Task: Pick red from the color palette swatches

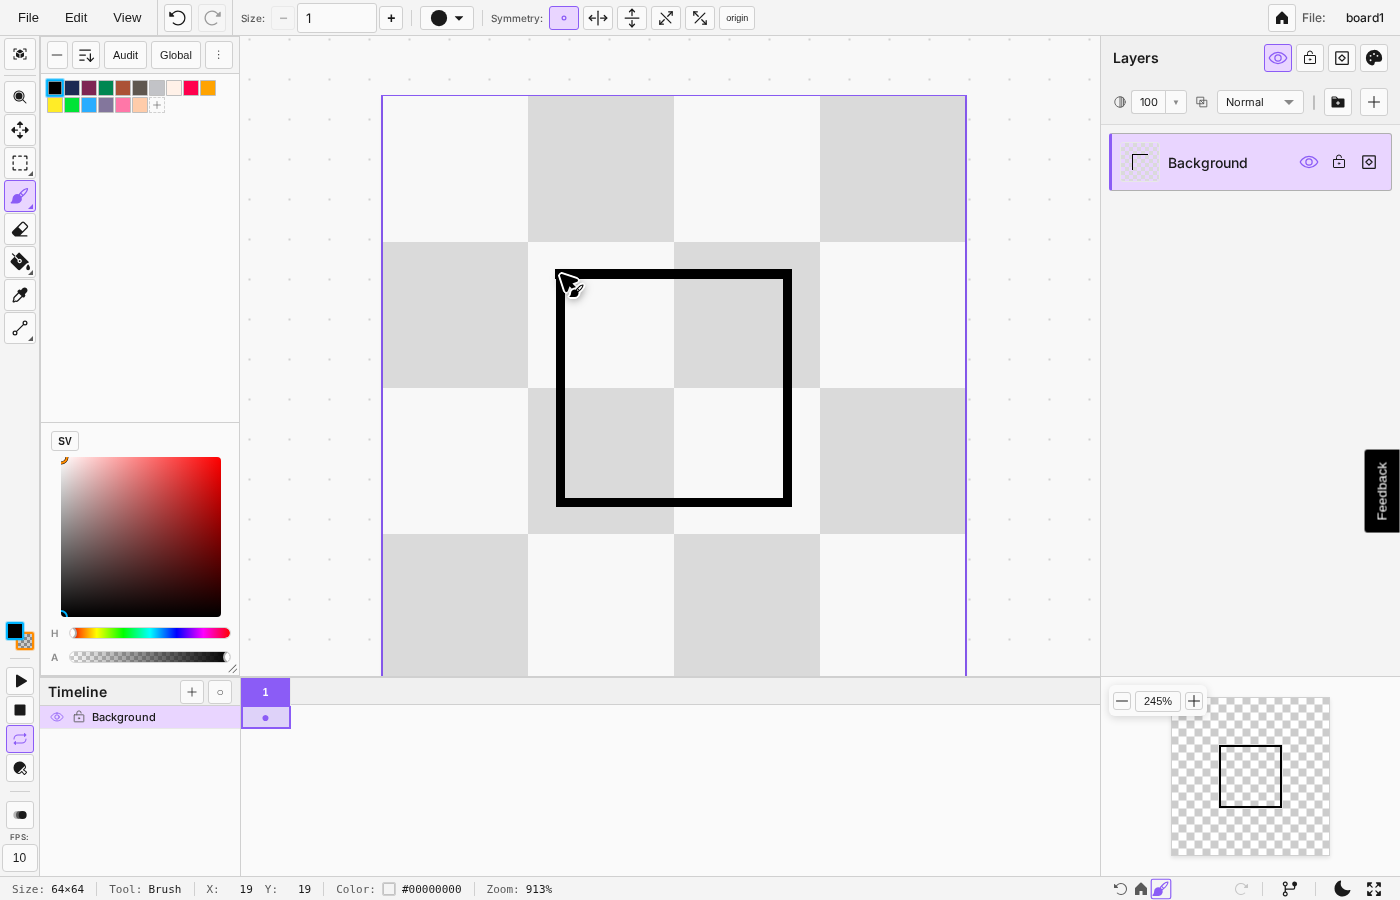Action: 191,87
